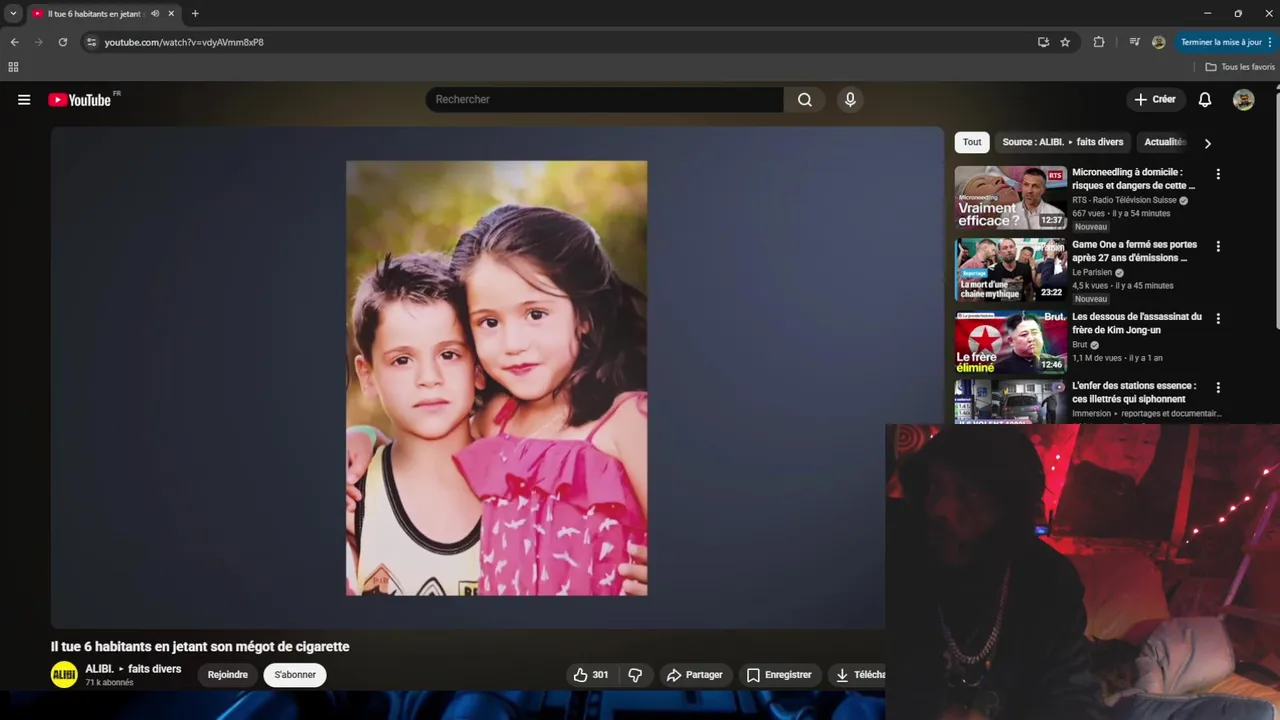Open the Les dessous de l'assassinat title link

pyautogui.click(x=1137, y=323)
